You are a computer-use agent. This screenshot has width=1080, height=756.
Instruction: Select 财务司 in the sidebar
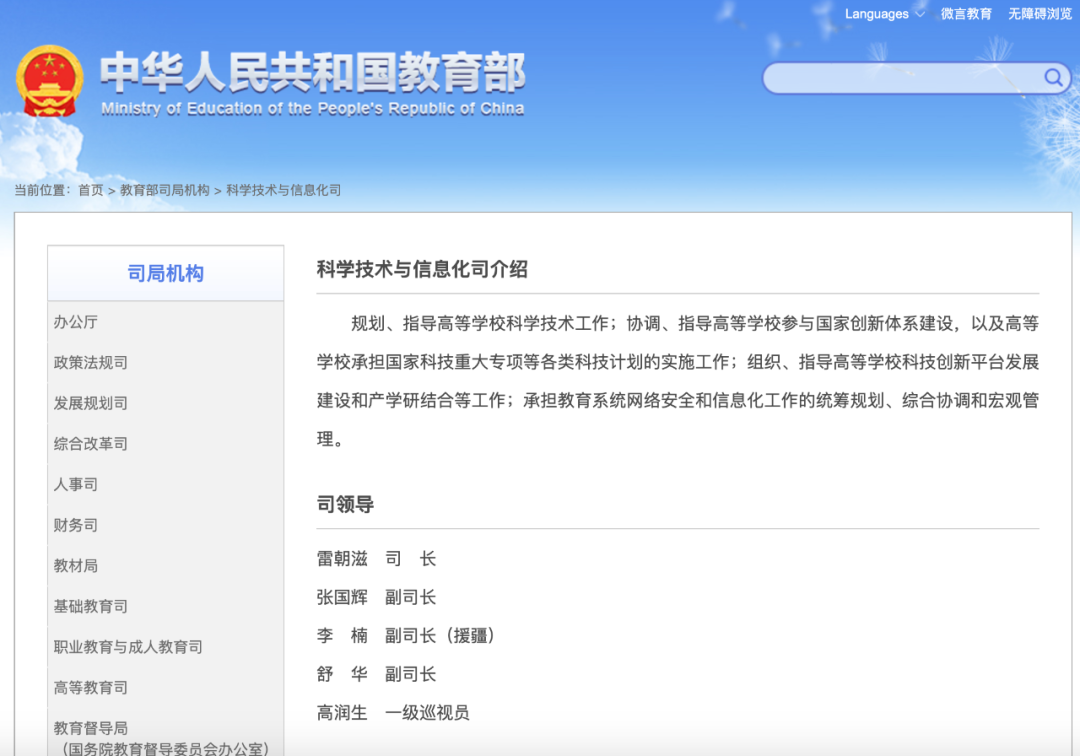76,525
